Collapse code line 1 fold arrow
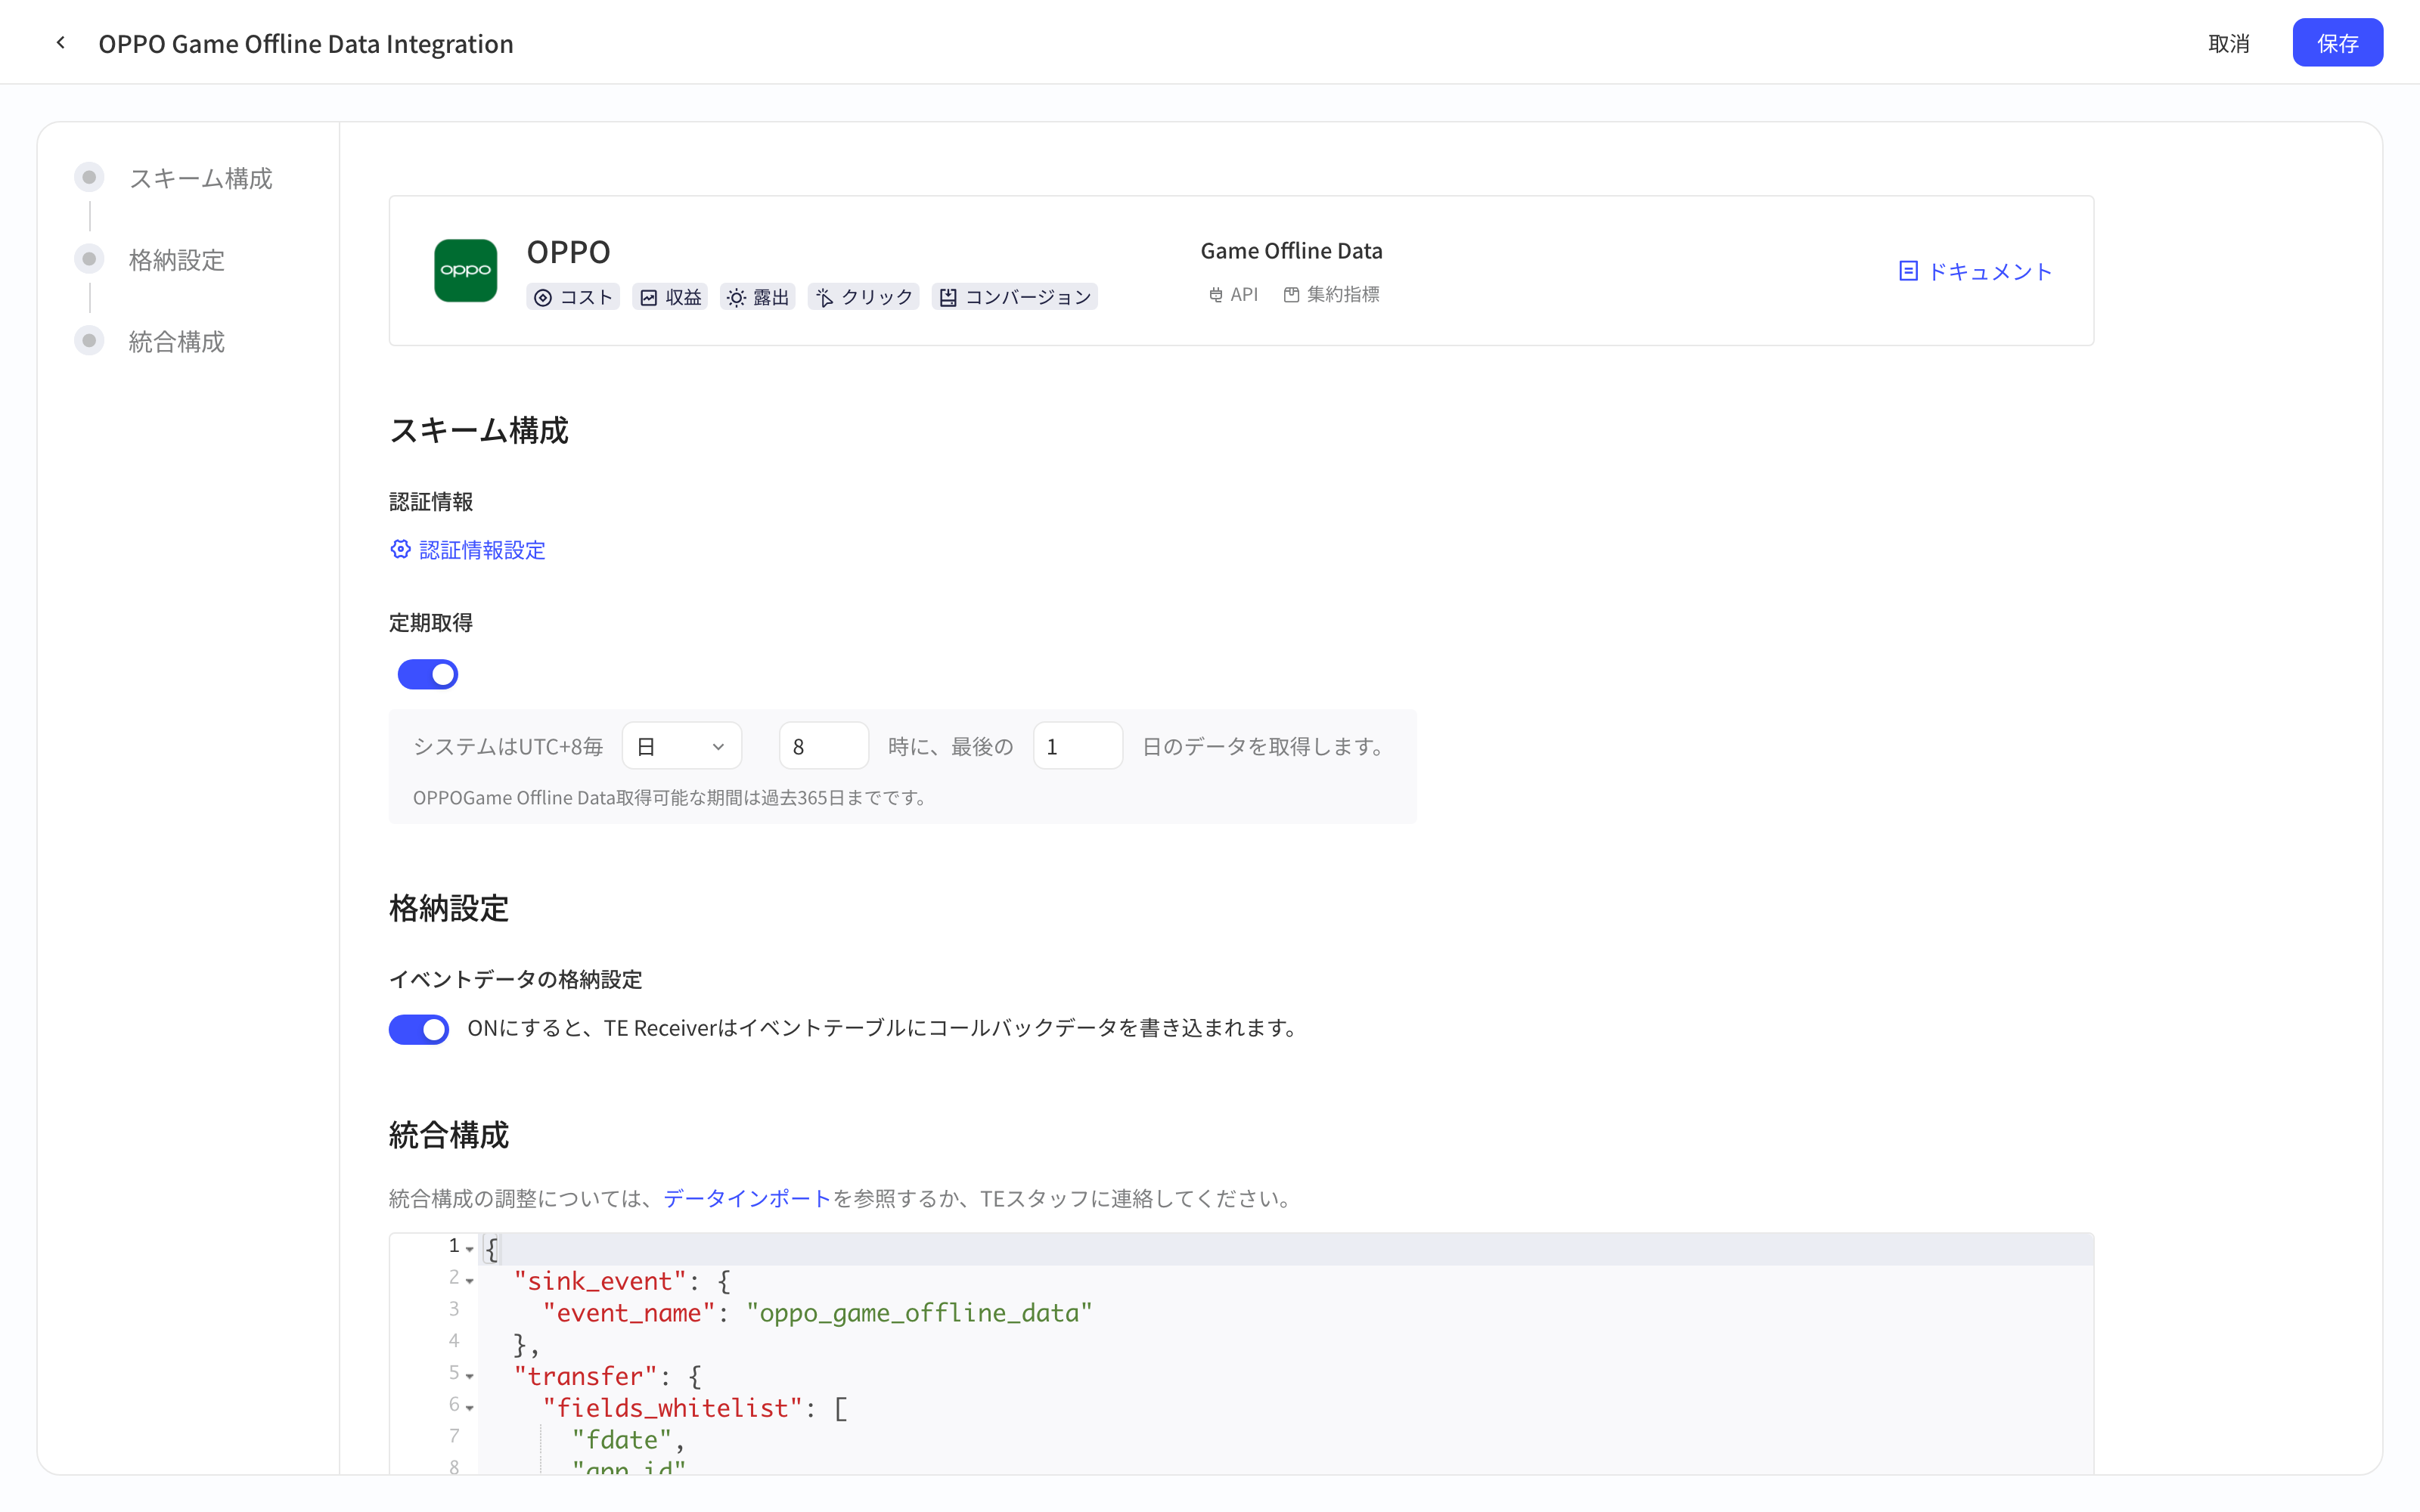Viewport: 2420px width, 1512px height. (469, 1248)
